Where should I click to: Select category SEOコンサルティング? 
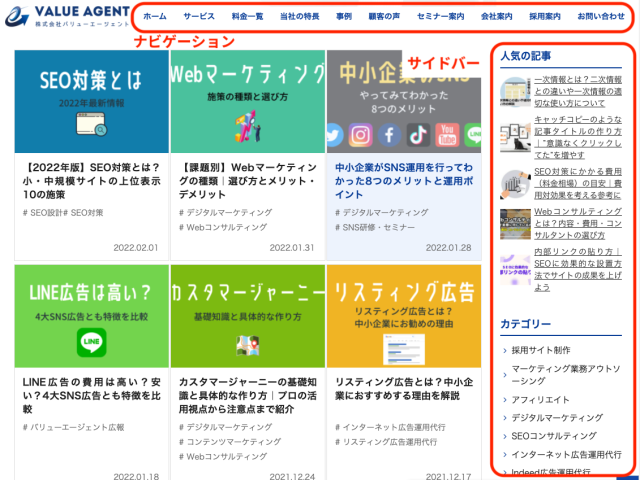(554, 436)
